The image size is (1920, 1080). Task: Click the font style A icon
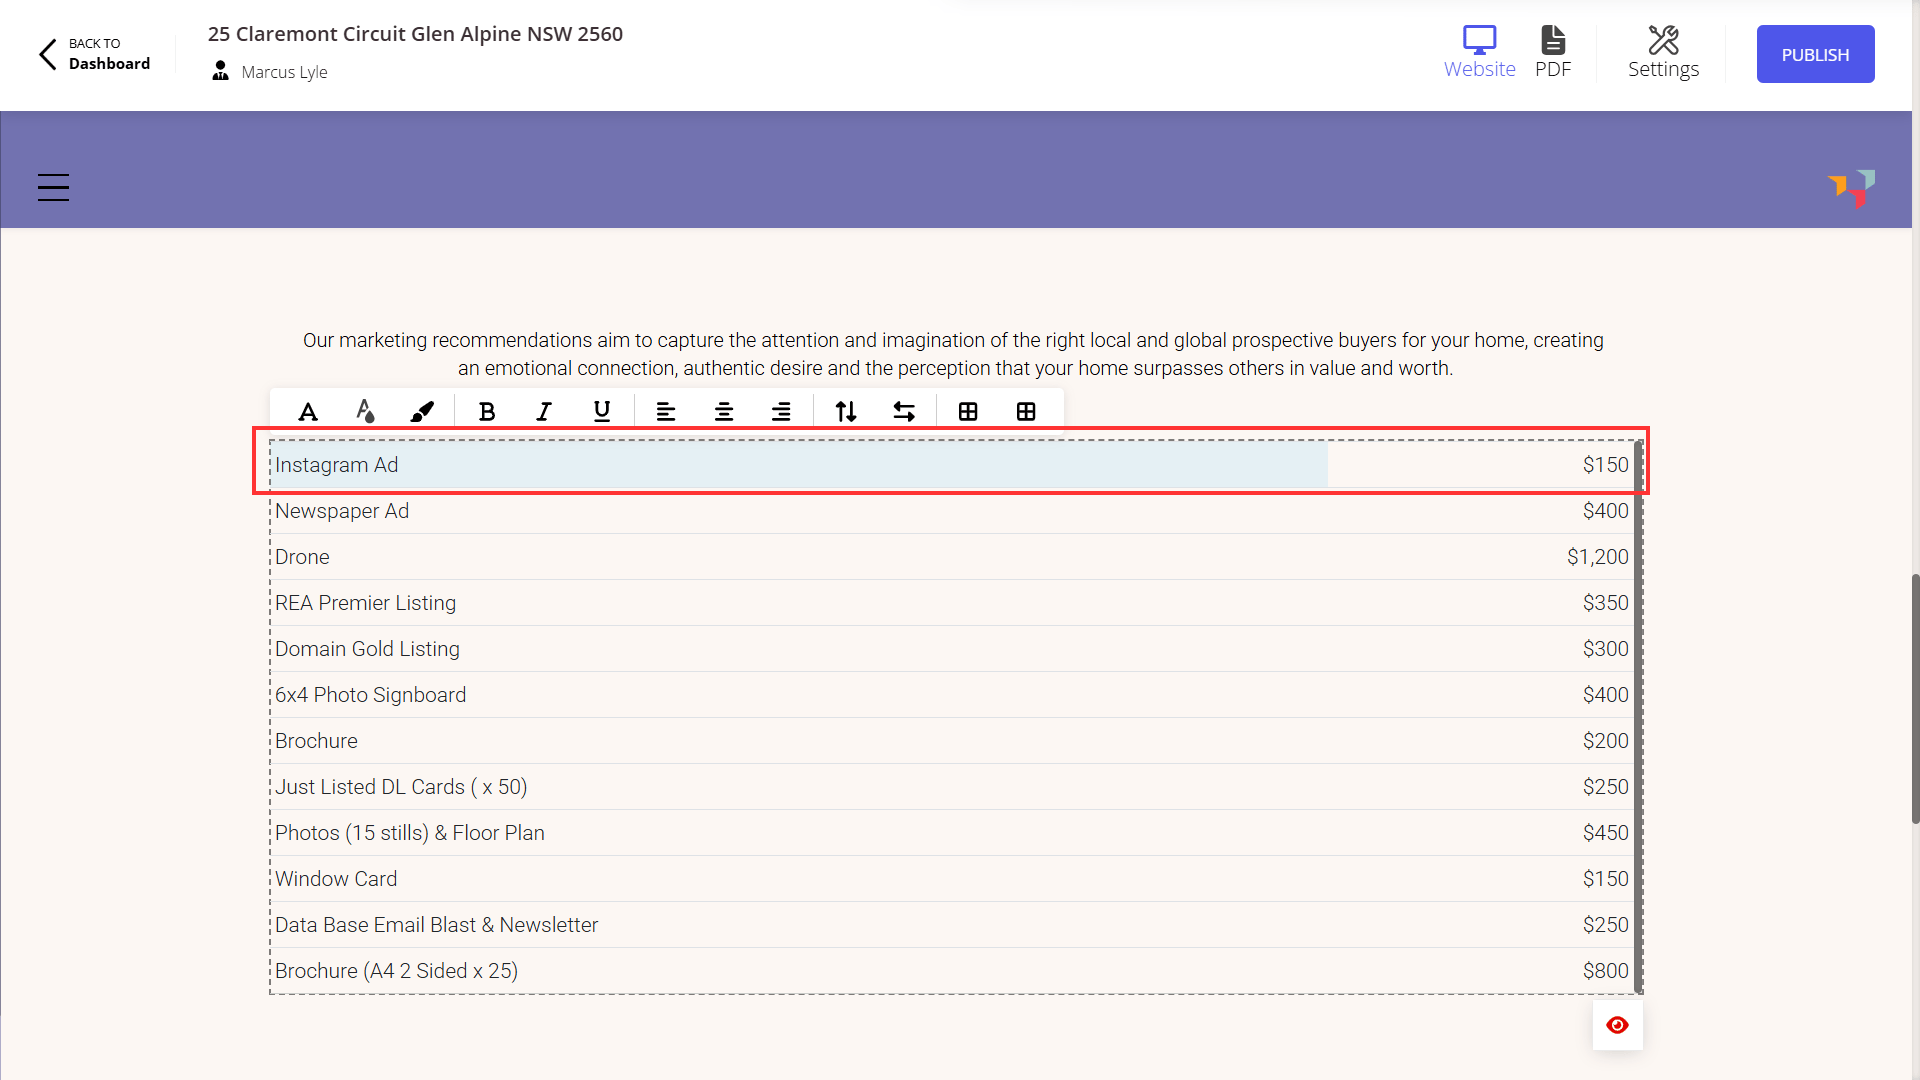coord(308,411)
